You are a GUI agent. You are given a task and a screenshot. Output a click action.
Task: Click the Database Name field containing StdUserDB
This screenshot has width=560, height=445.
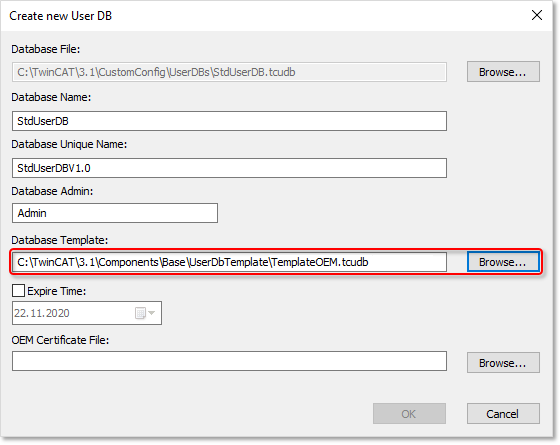pyautogui.click(x=229, y=121)
